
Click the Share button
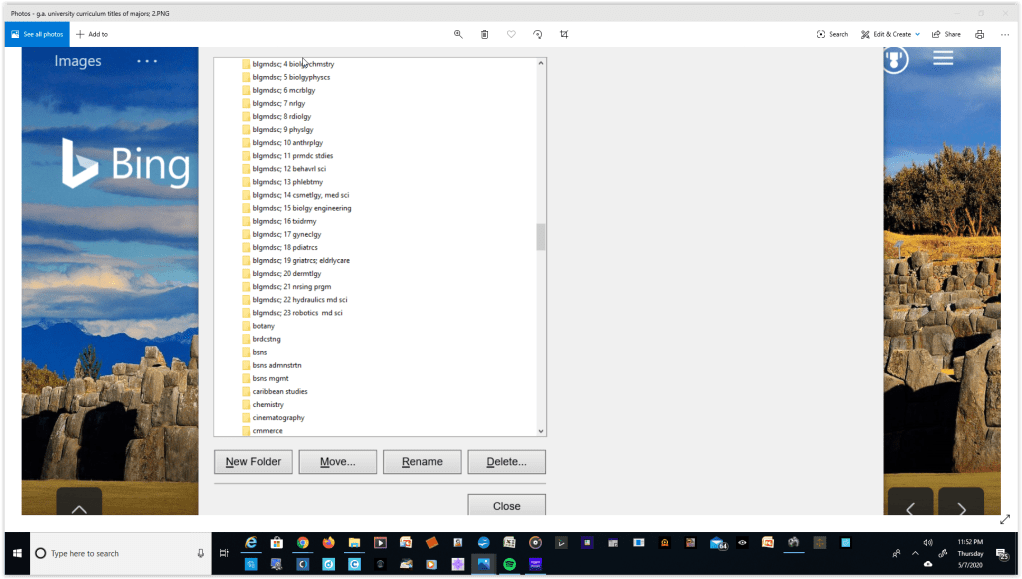[946, 34]
